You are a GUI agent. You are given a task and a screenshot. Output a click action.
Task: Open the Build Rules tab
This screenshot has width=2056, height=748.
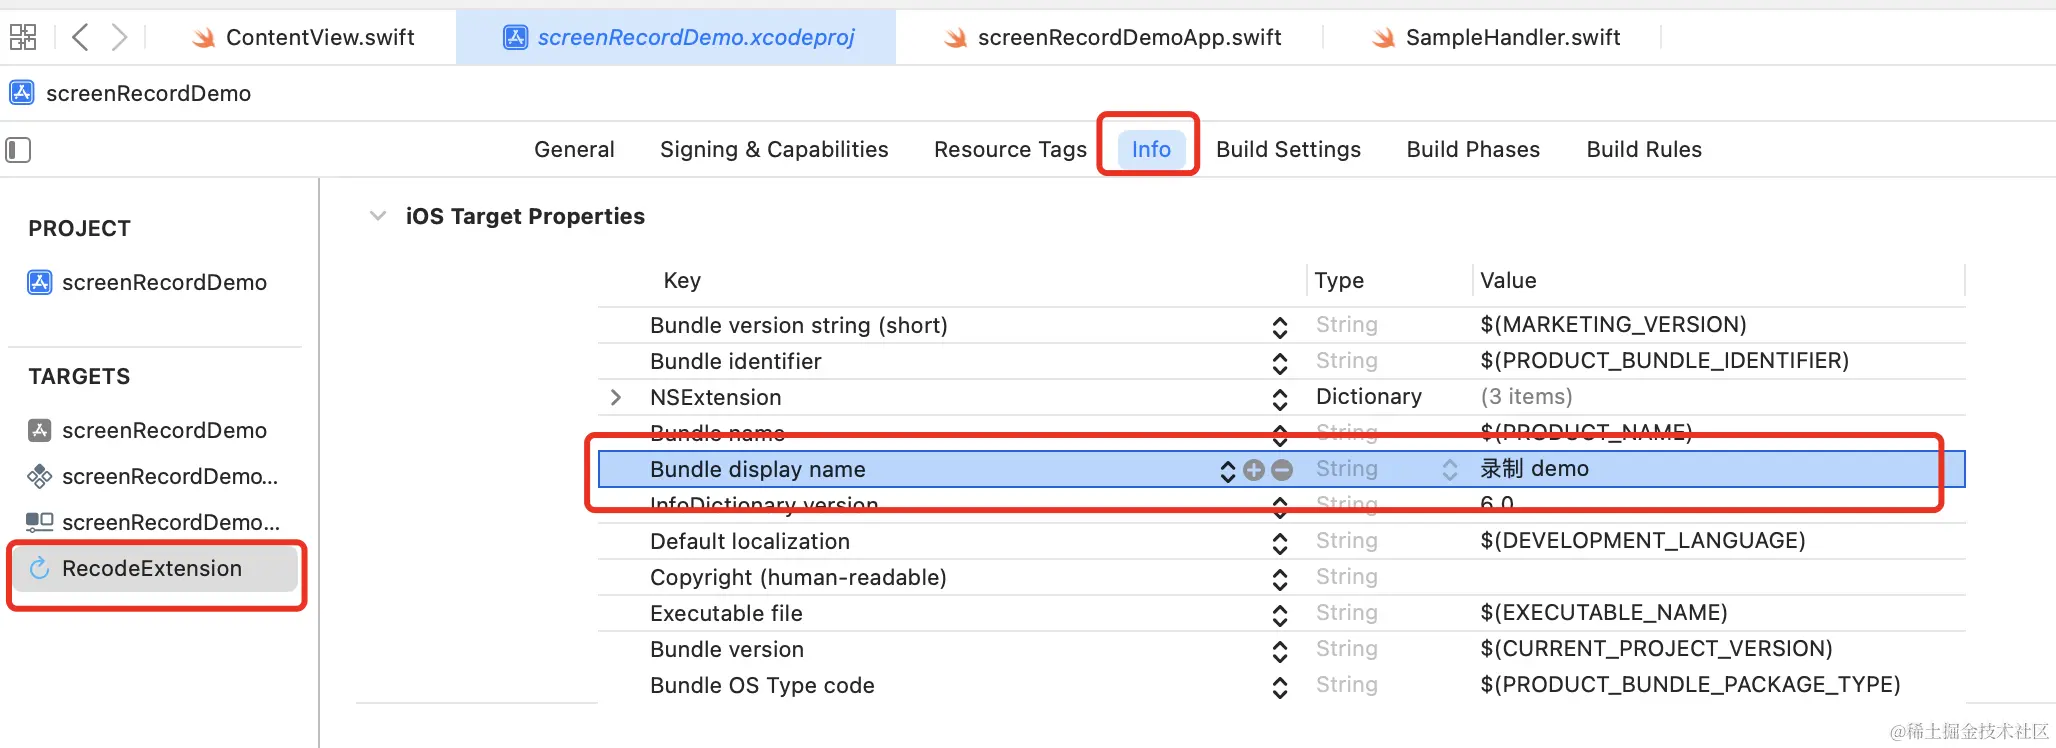coord(1644,150)
